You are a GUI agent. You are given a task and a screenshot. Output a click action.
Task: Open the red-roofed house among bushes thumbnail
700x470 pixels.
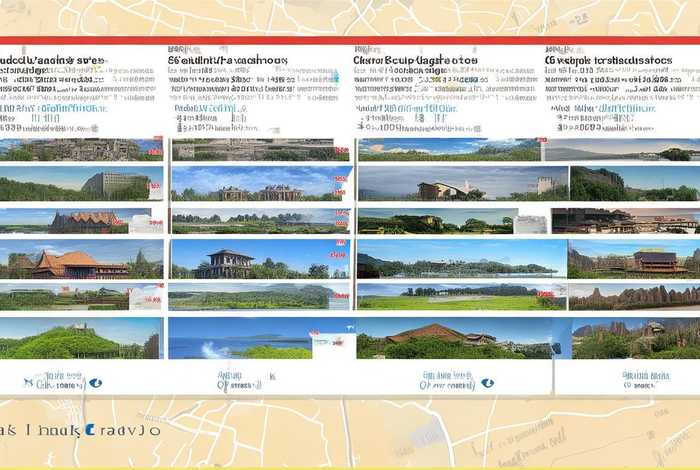click(454, 338)
